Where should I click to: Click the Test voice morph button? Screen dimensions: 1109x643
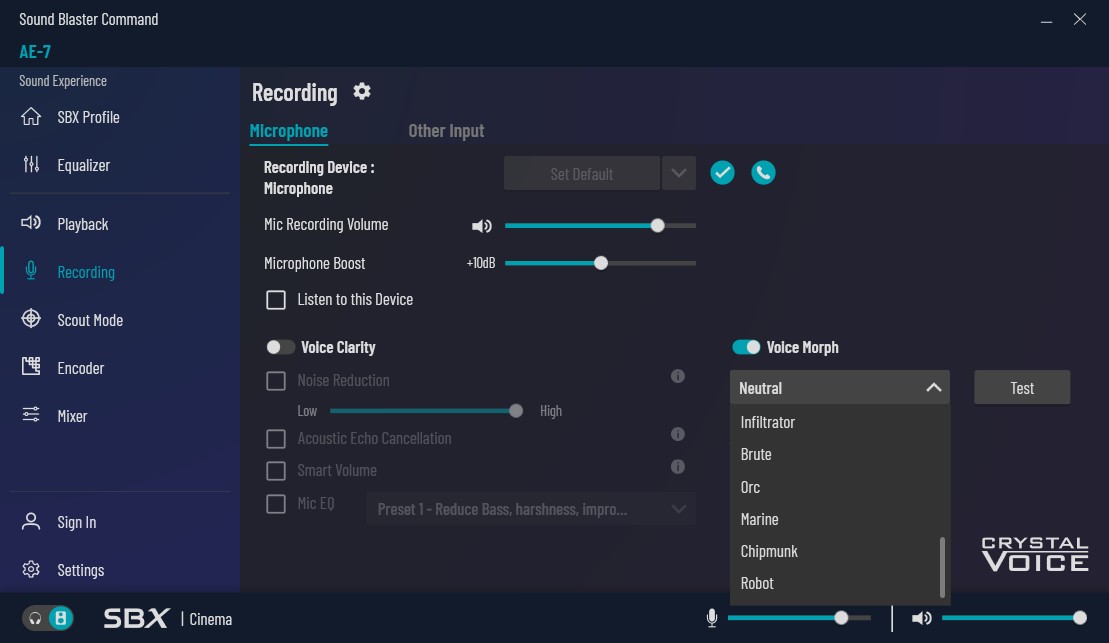[1022, 388]
